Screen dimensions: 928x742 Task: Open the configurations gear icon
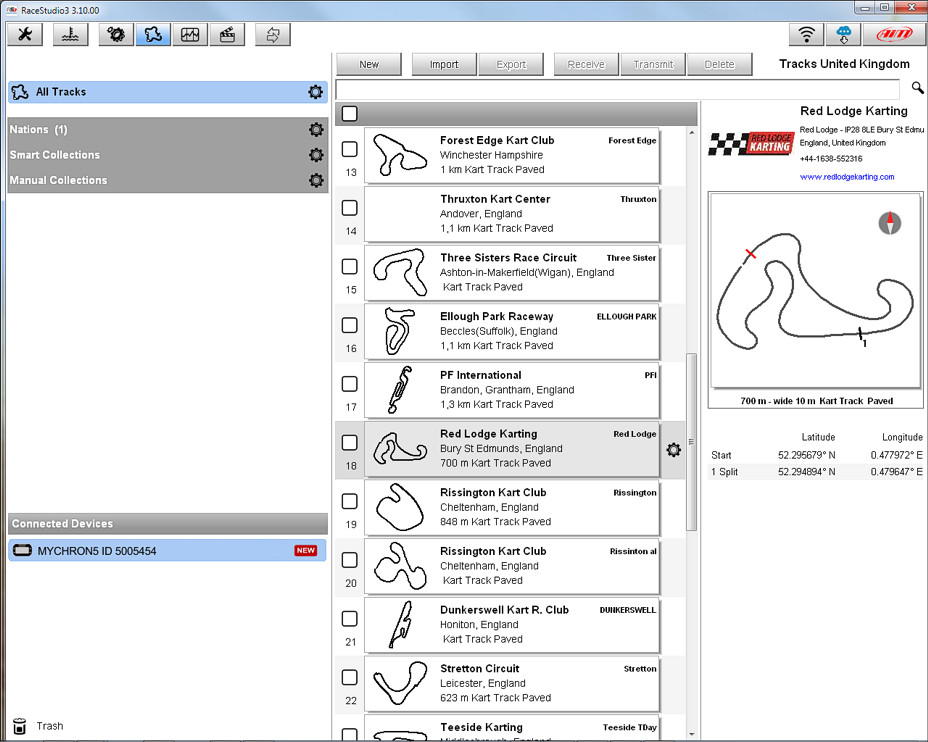click(116, 35)
